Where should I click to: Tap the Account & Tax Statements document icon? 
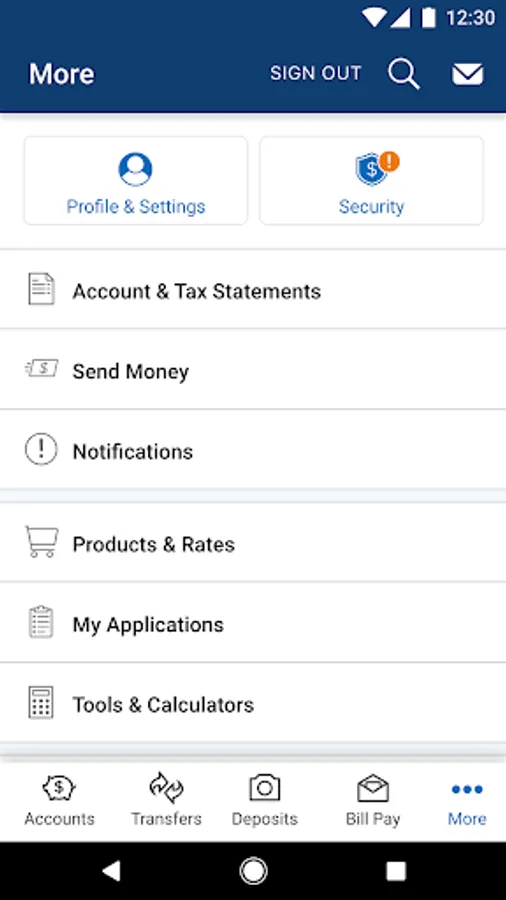(x=41, y=289)
